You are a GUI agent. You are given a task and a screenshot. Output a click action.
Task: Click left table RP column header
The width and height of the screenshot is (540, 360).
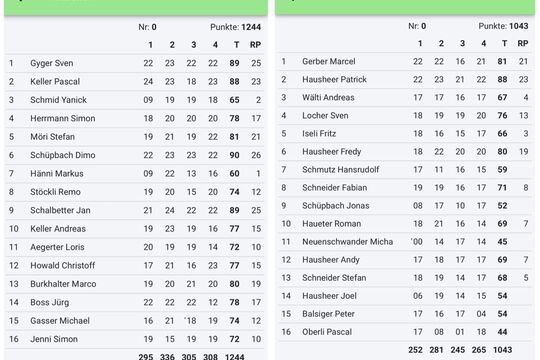click(255, 45)
